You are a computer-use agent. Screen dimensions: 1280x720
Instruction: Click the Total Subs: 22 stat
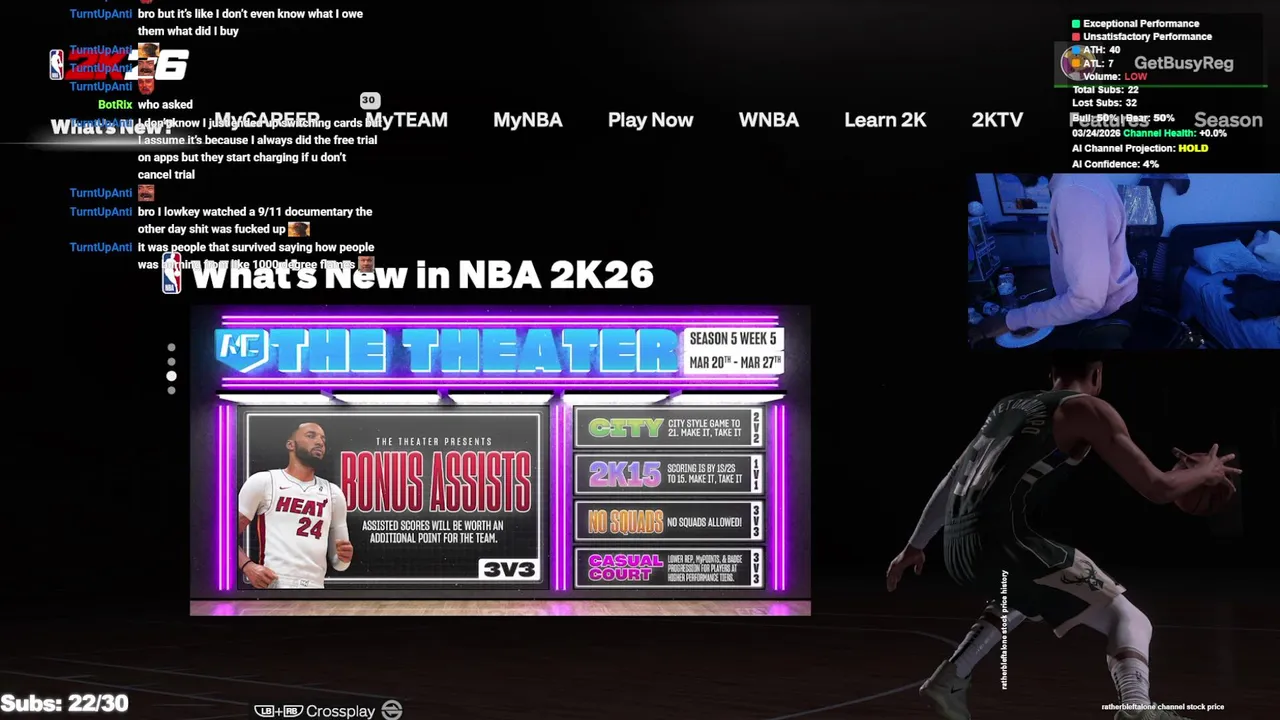1105,90
